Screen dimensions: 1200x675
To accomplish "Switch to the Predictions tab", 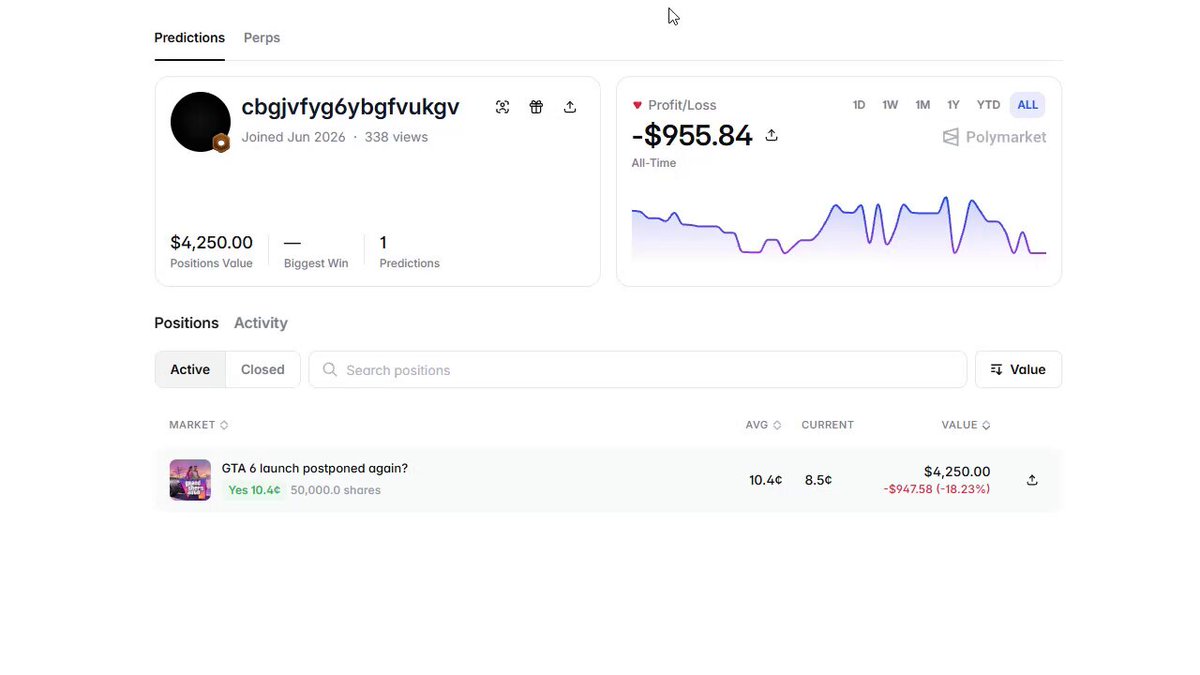I will (x=189, y=38).
